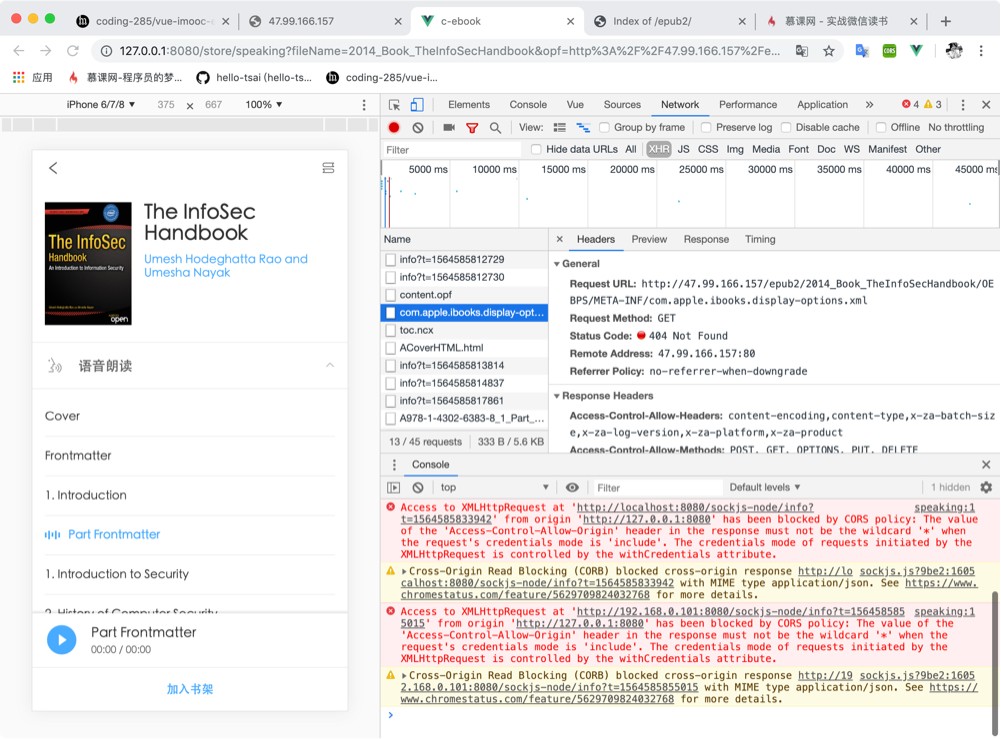The height and width of the screenshot is (739, 1001).
Task: Open the Preview tab of the request
Action: click(649, 239)
